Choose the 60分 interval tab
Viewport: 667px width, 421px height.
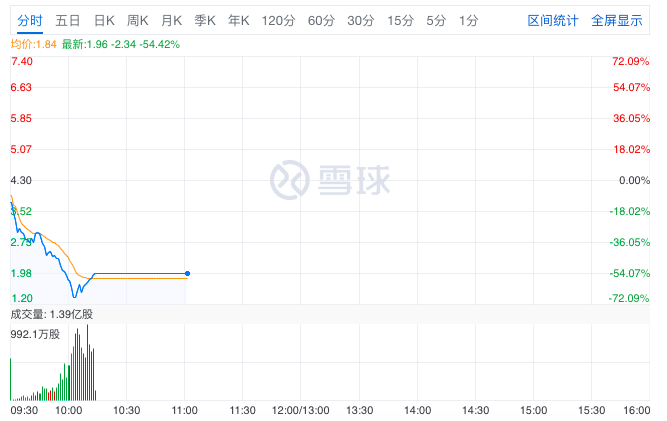coord(321,20)
